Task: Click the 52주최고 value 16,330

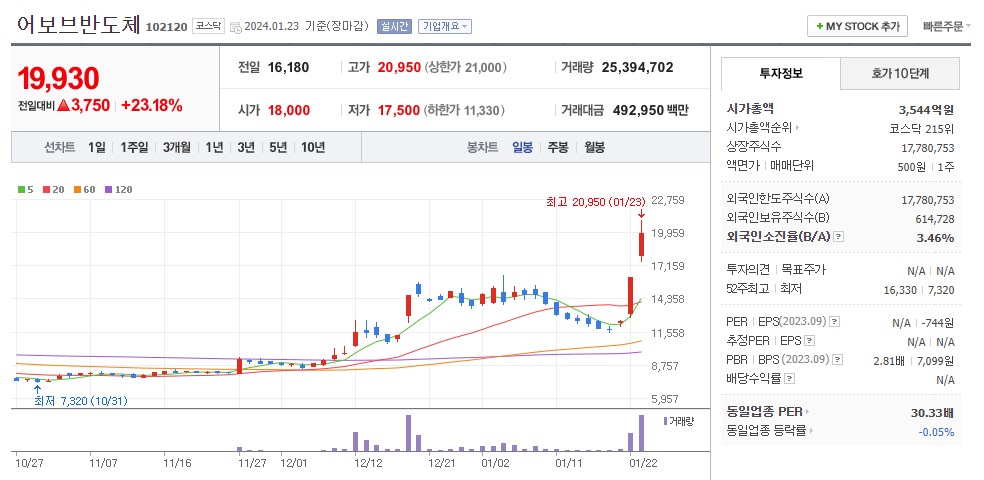Action: coord(902,290)
